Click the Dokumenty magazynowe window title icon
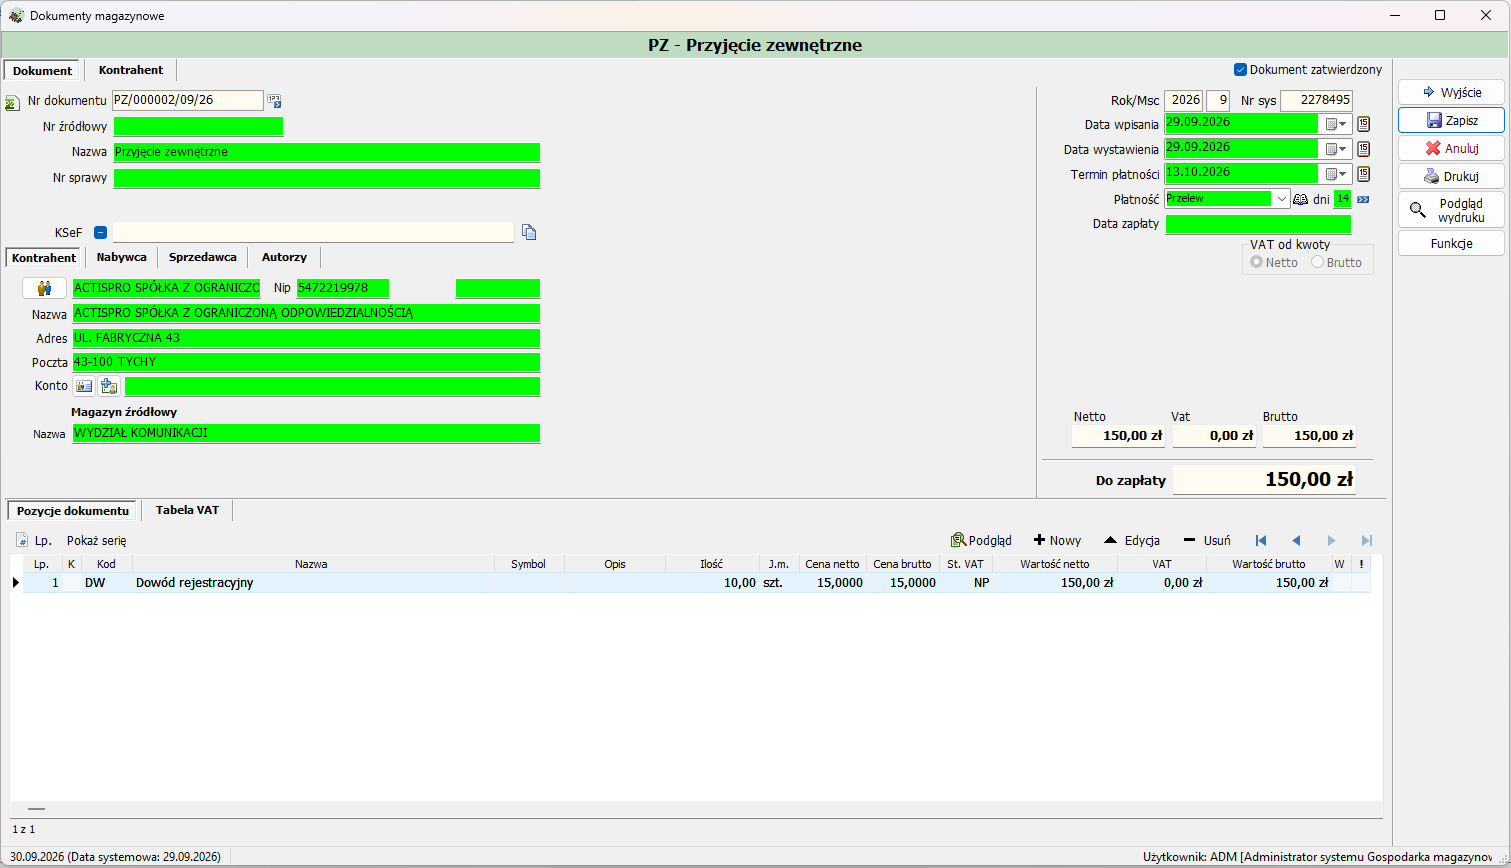Screen dimensions: 1511x868 tap(16, 15)
